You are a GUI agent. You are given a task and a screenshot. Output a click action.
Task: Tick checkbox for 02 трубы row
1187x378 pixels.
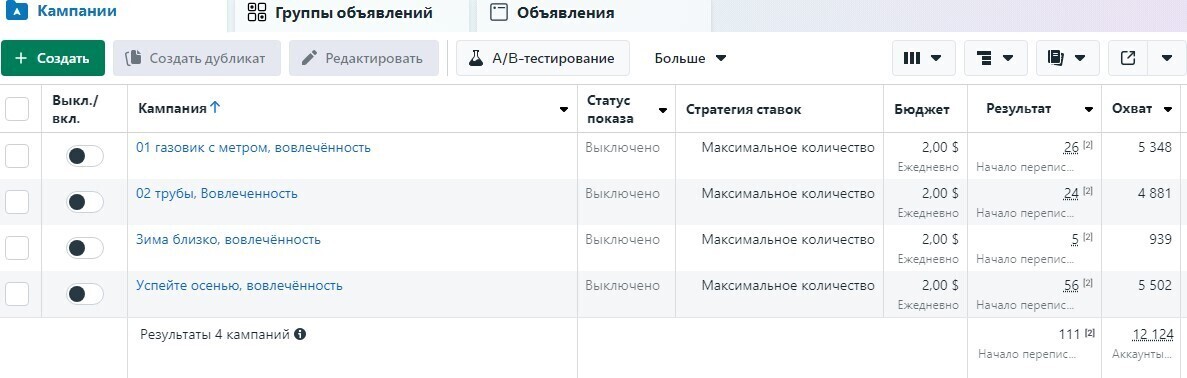click(17, 202)
